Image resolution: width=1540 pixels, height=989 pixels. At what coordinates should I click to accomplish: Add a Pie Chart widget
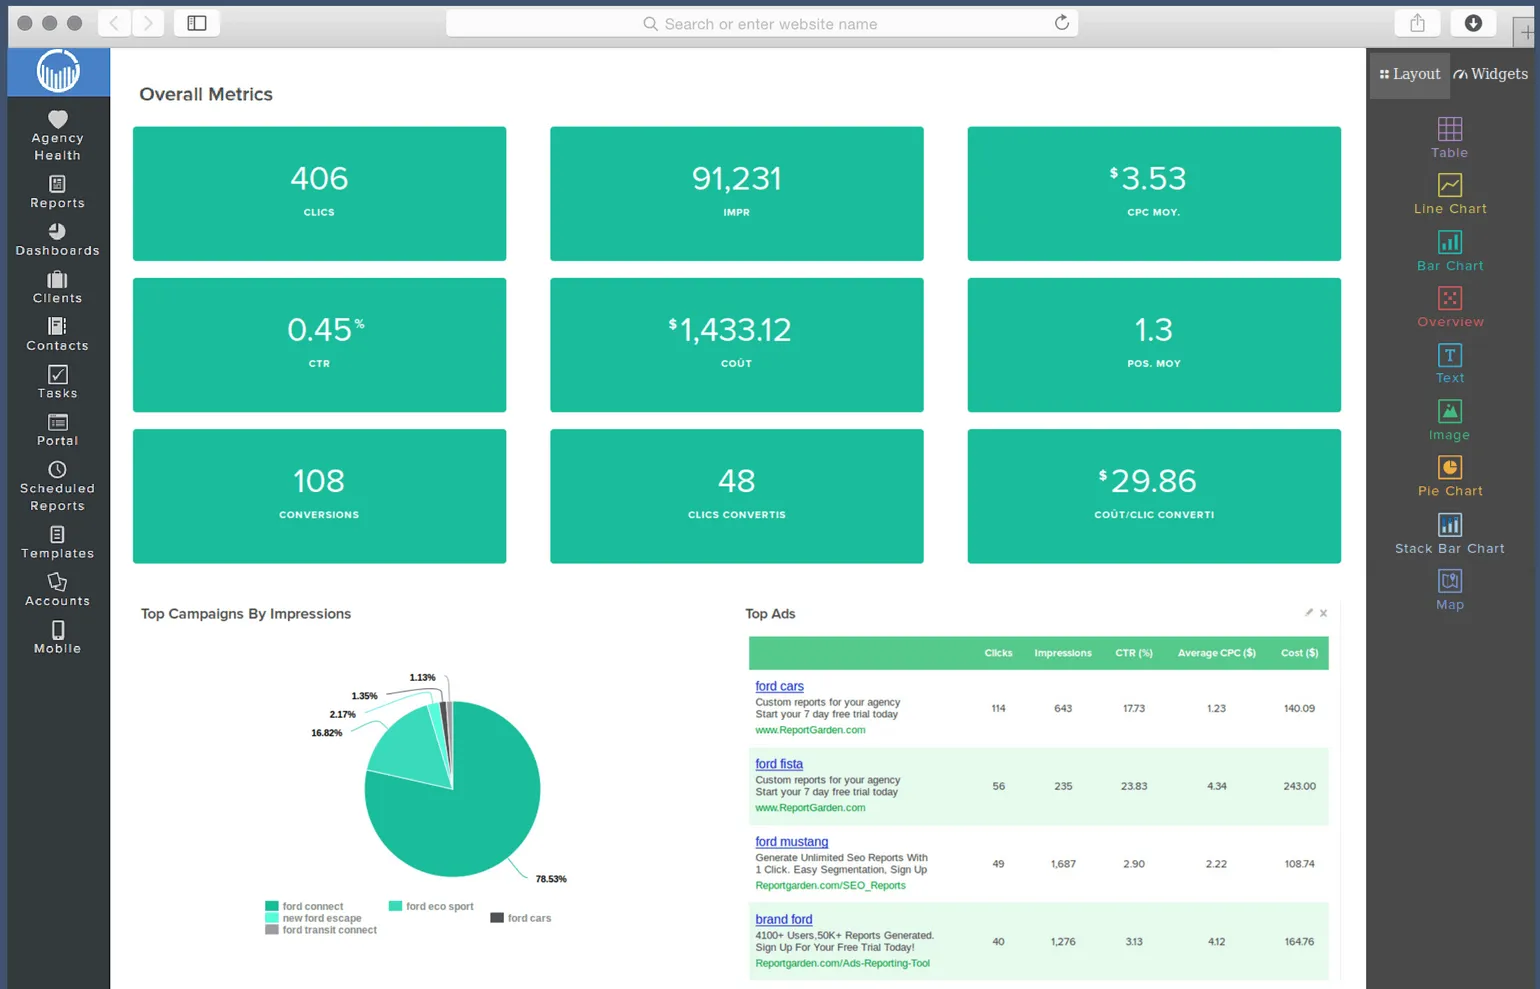click(1449, 475)
